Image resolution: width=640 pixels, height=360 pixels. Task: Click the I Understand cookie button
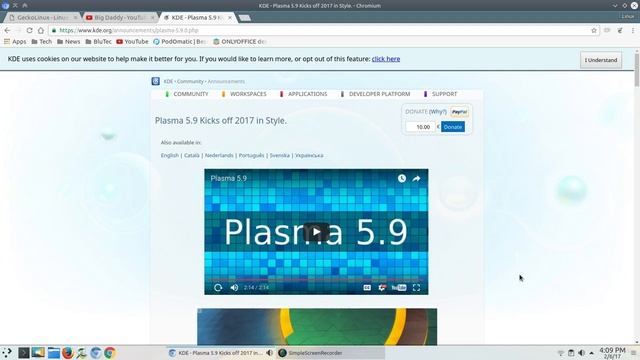pos(601,60)
